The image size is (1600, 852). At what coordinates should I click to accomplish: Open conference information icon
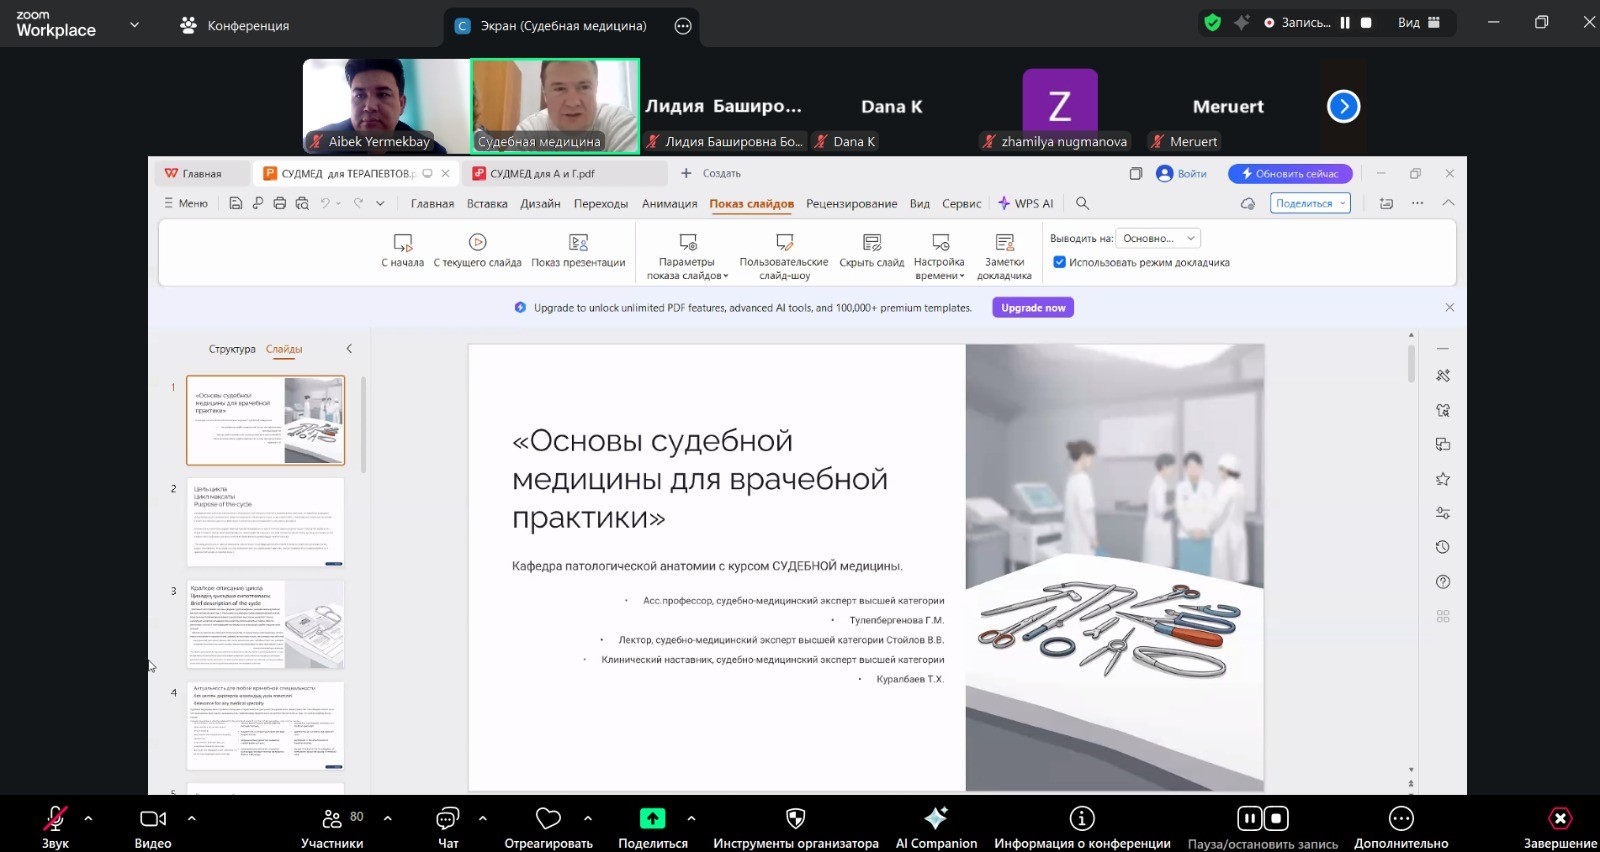coord(1081,819)
